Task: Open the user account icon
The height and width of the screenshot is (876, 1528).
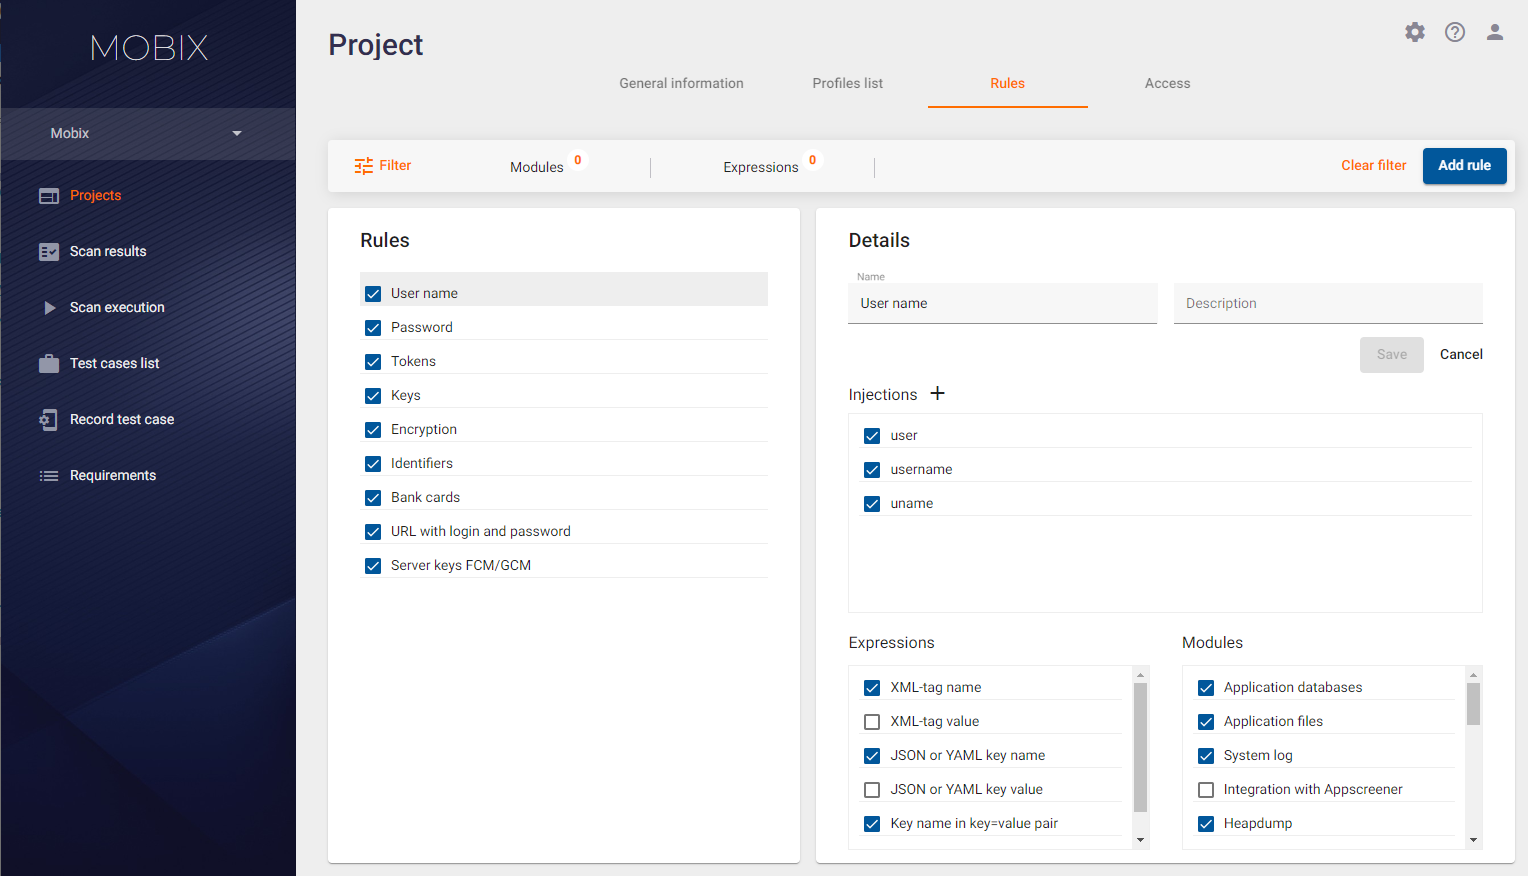Action: click(1495, 32)
